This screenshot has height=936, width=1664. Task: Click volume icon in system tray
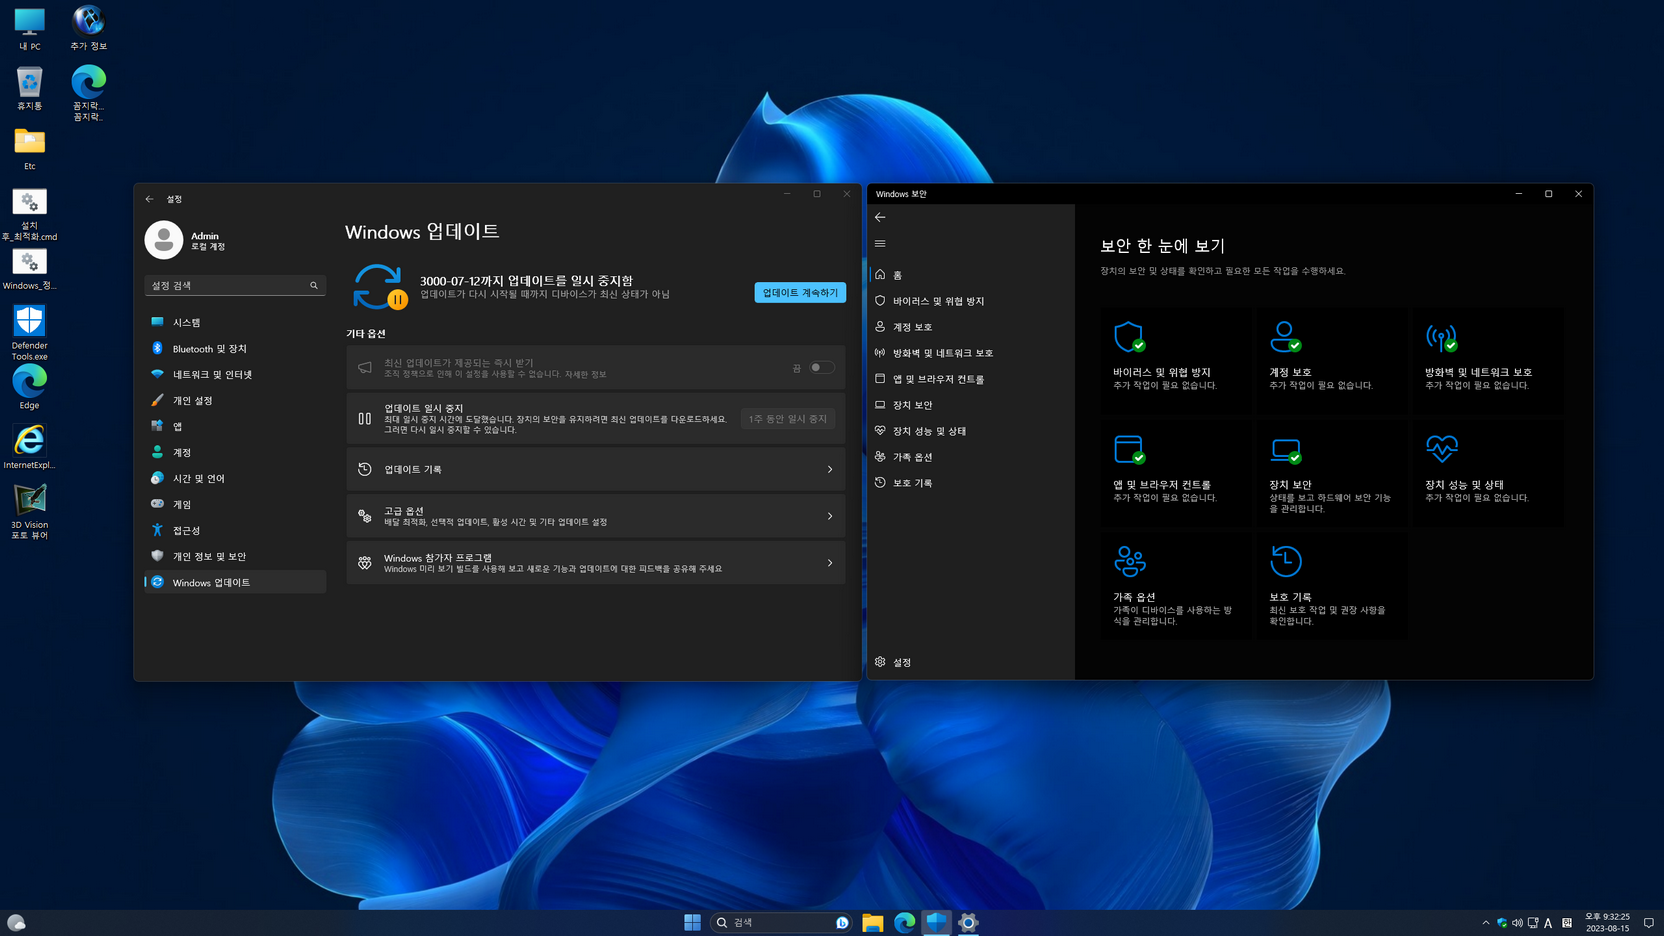[1517, 923]
